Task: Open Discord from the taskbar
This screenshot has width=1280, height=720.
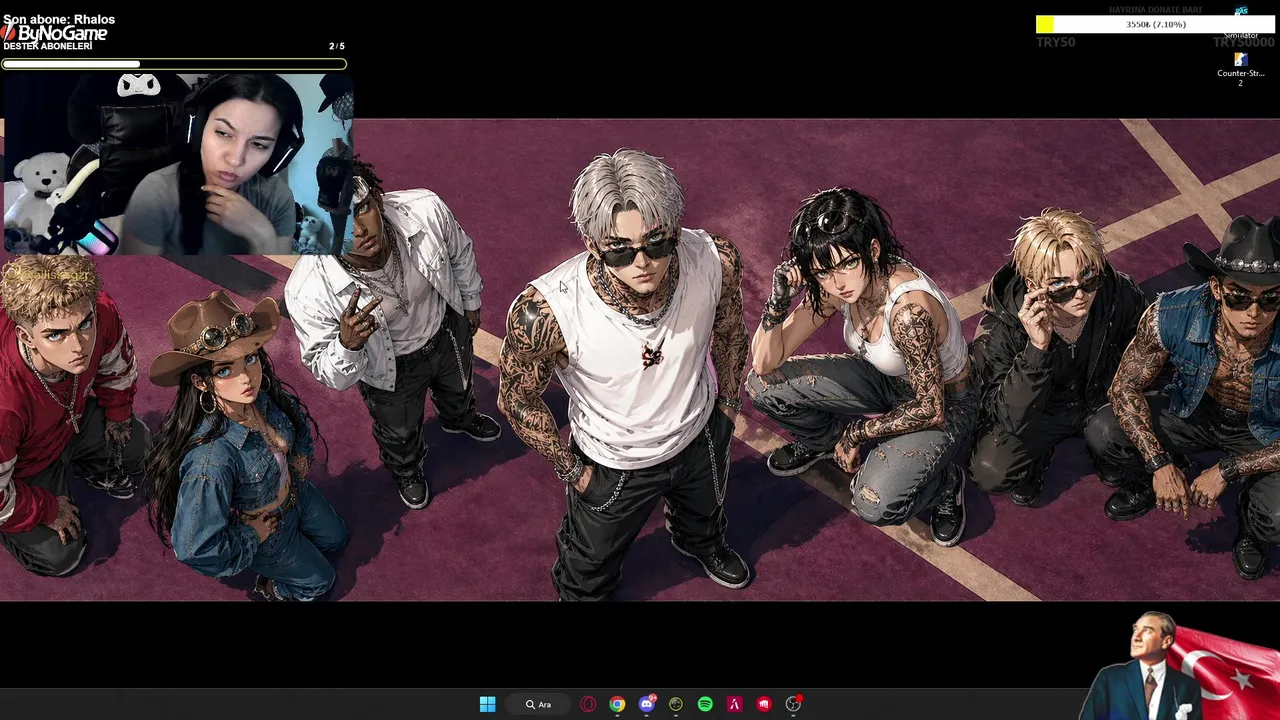Action: pyautogui.click(x=647, y=704)
